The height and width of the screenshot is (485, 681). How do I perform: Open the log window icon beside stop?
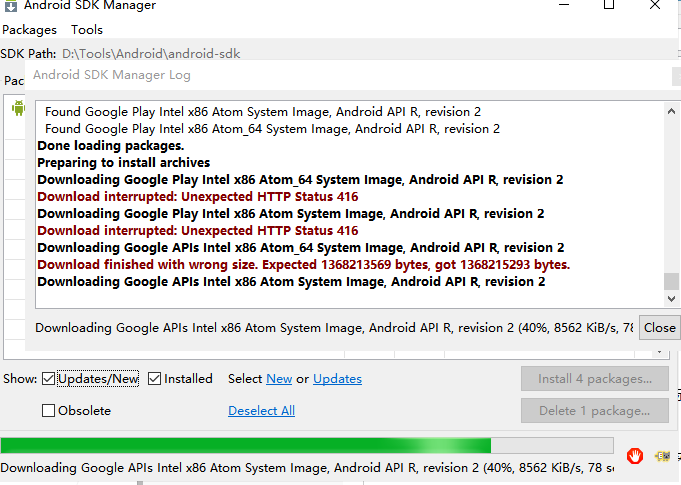click(x=663, y=456)
